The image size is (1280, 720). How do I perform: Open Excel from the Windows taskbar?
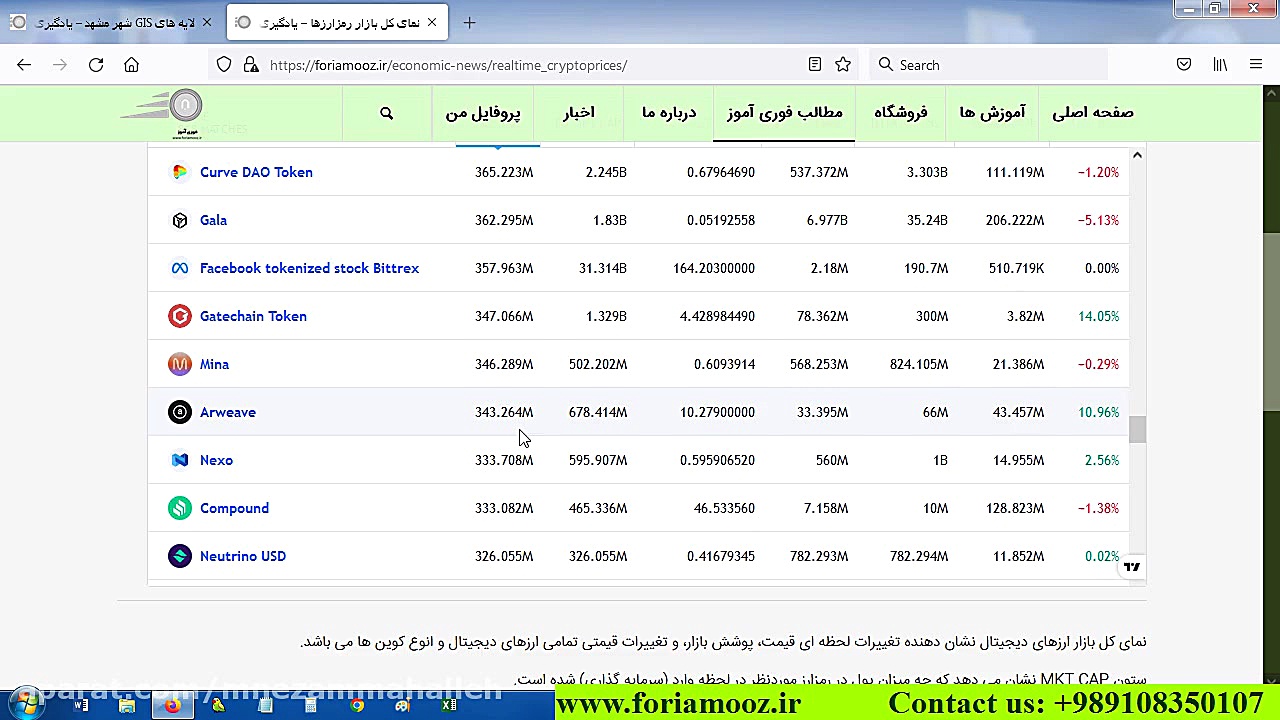point(449,705)
